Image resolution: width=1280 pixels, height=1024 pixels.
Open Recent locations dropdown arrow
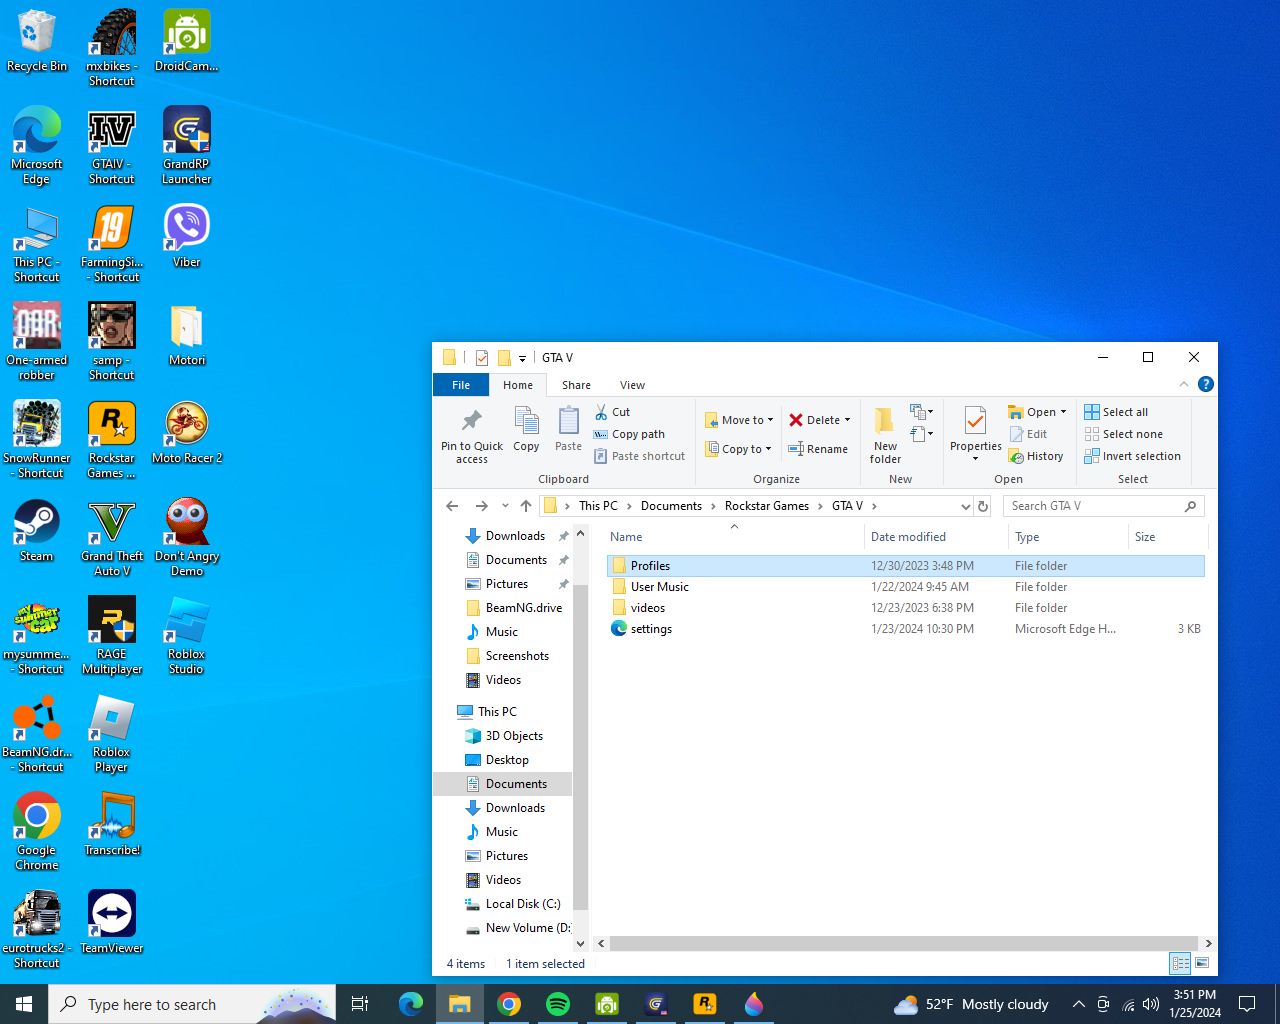pyautogui.click(x=505, y=506)
